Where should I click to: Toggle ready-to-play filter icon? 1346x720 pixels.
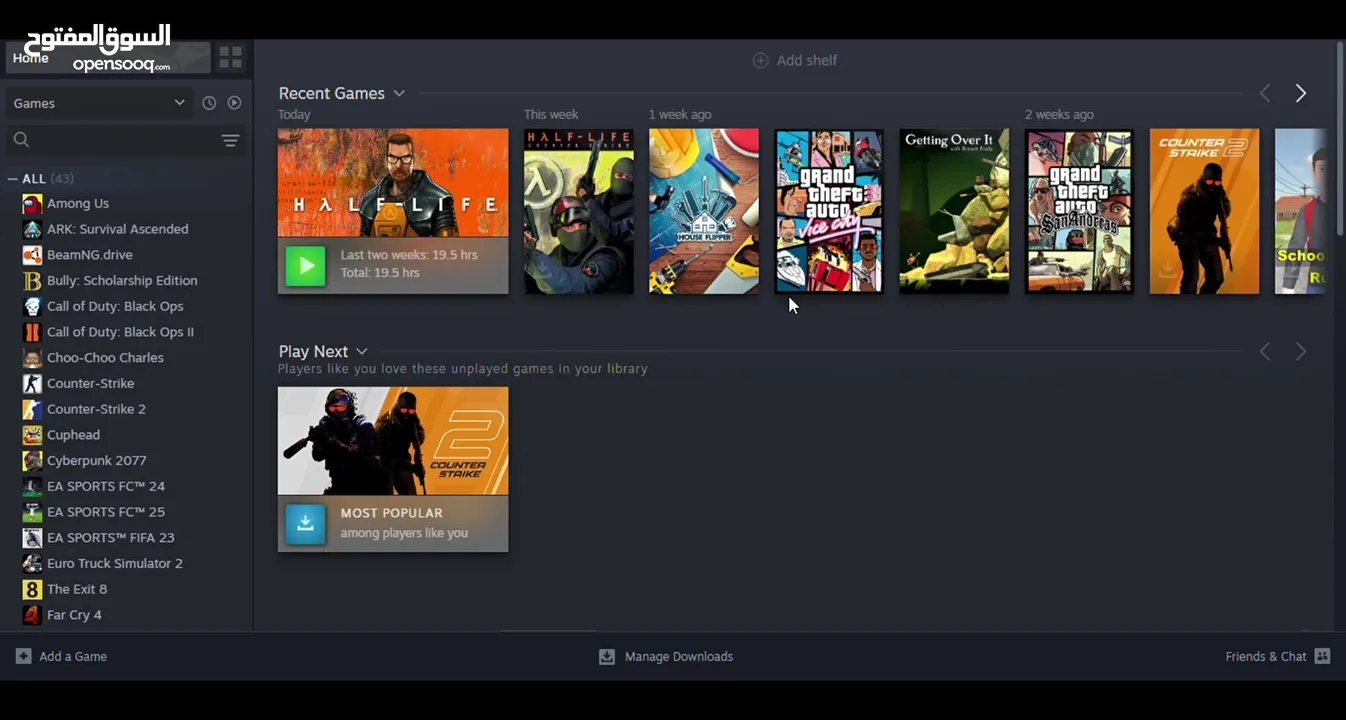click(234, 103)
